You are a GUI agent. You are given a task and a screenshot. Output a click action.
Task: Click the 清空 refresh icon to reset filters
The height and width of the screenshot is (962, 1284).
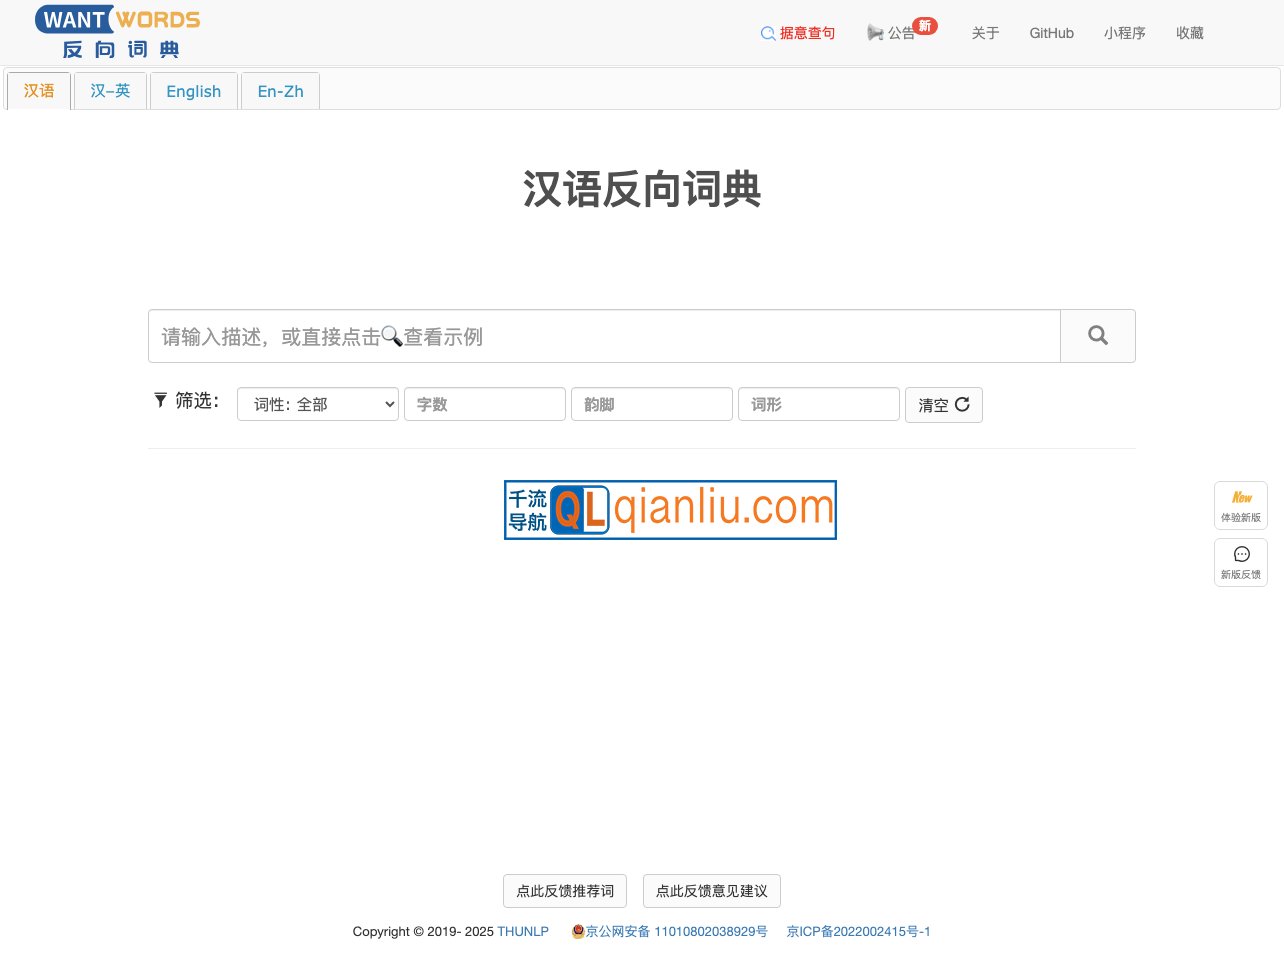click(962, 405)
